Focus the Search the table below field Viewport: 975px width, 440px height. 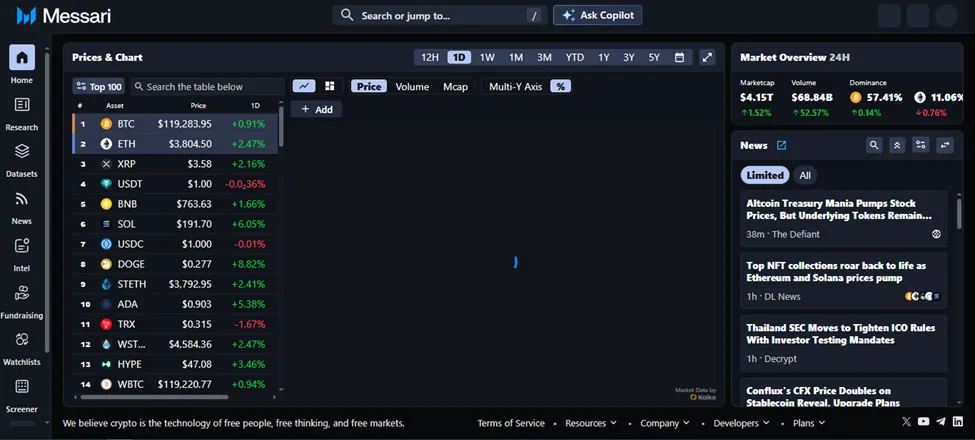(207, 86)
